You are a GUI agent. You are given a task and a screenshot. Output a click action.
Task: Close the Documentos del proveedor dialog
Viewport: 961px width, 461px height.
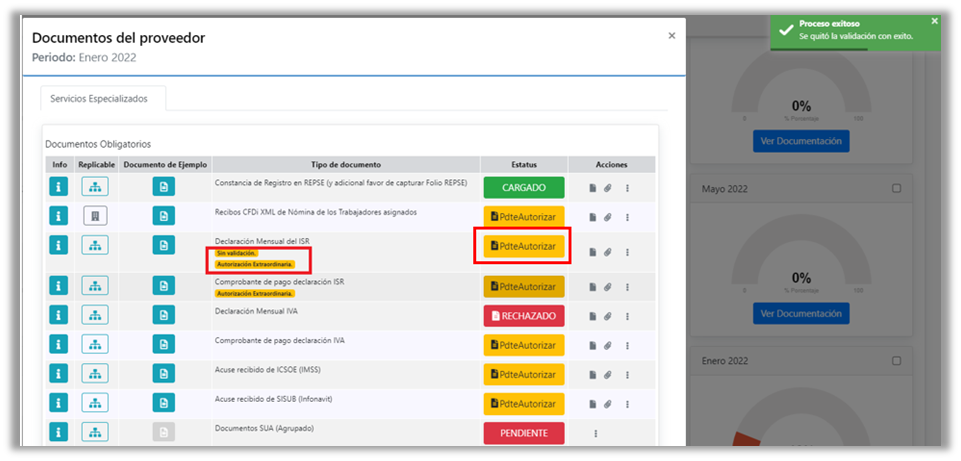pyautogui.click(x=672, y=36)
